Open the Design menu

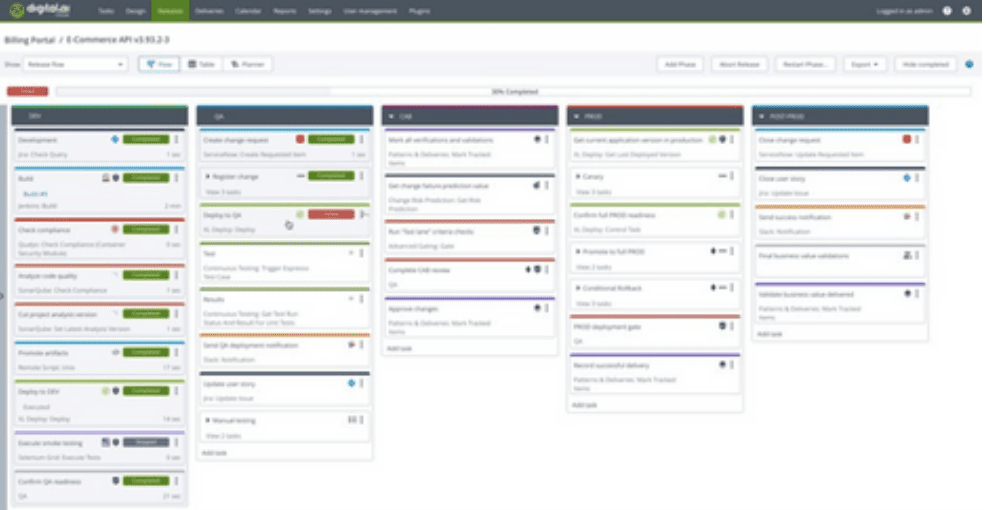[135, 11]
